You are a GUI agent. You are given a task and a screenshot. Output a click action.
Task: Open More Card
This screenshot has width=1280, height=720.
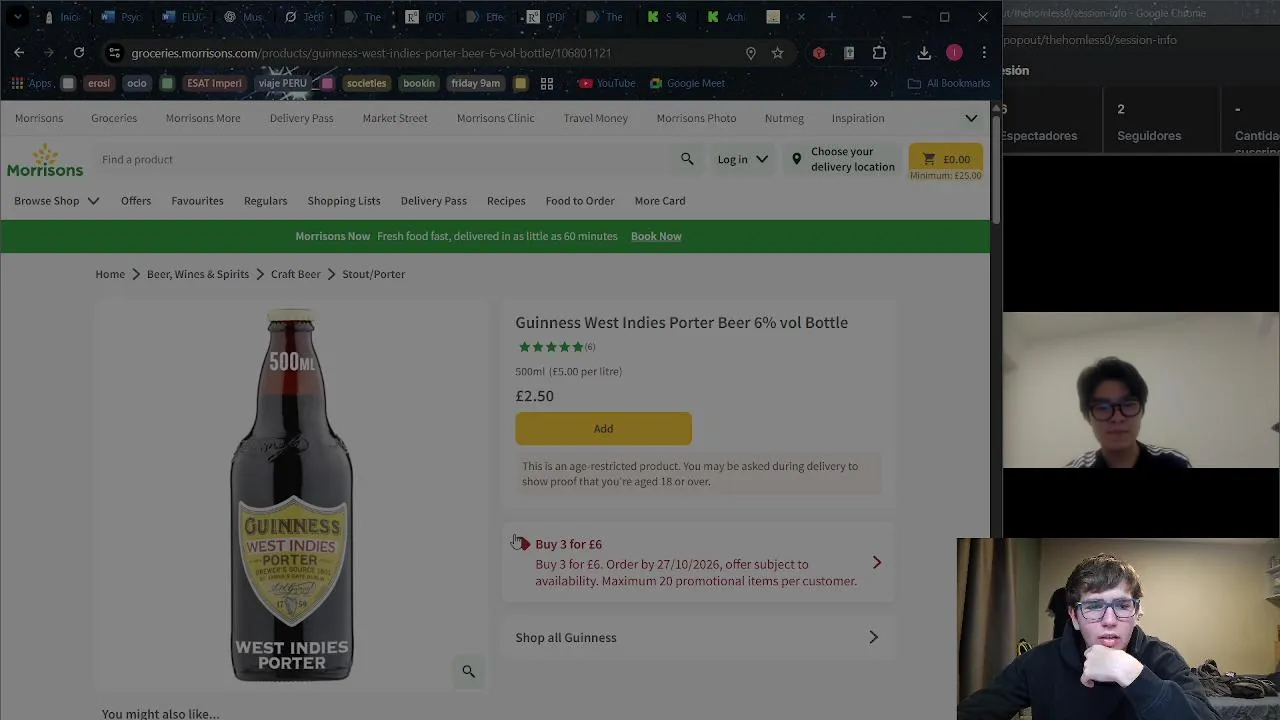pyautogui.click(x=660, y=200)
